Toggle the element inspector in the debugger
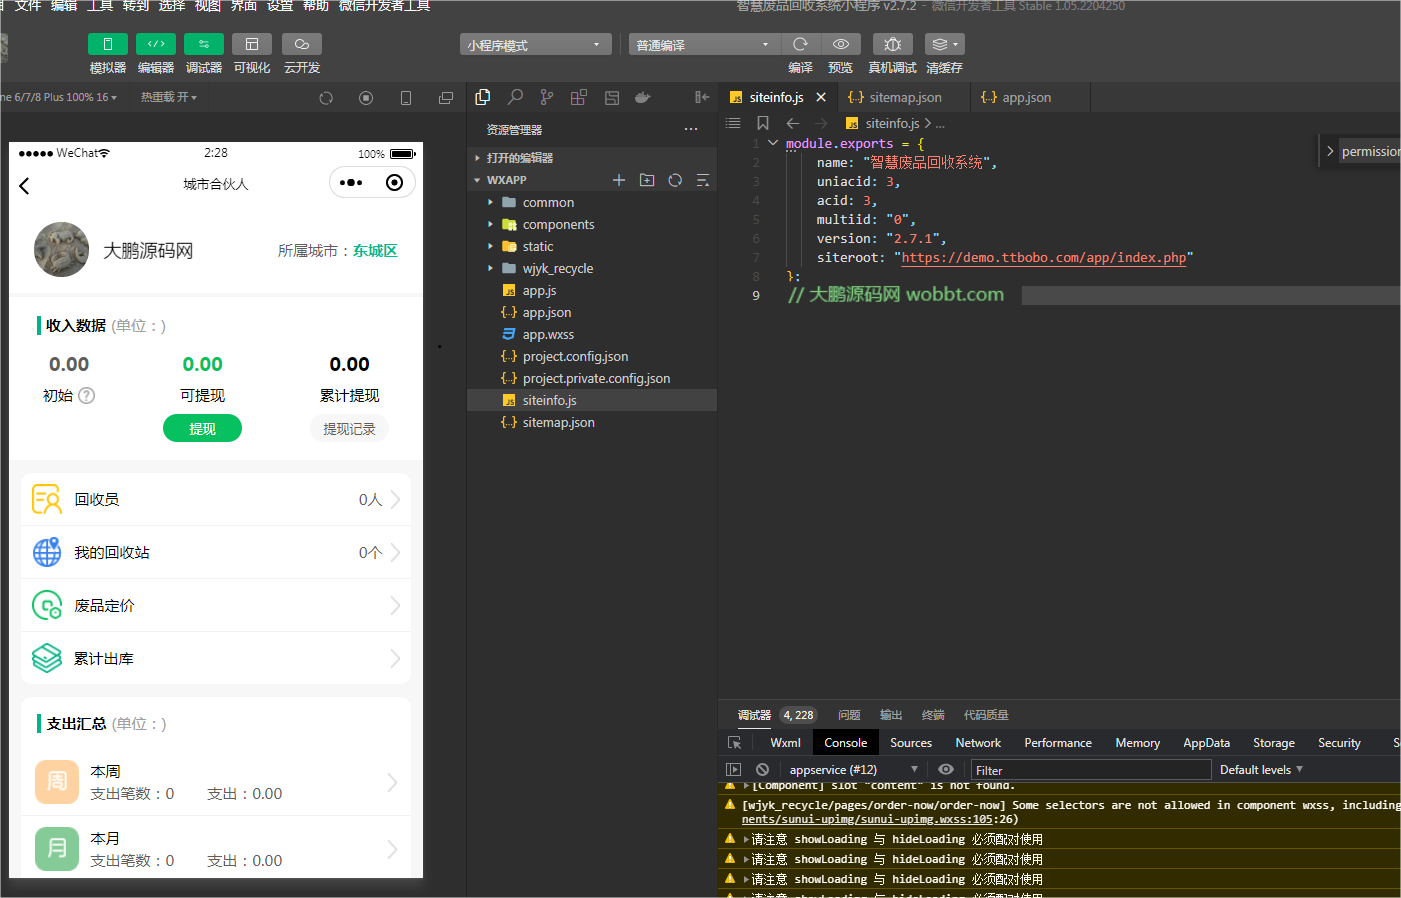Screen dimensions: 1401x898 coord(735,742)
